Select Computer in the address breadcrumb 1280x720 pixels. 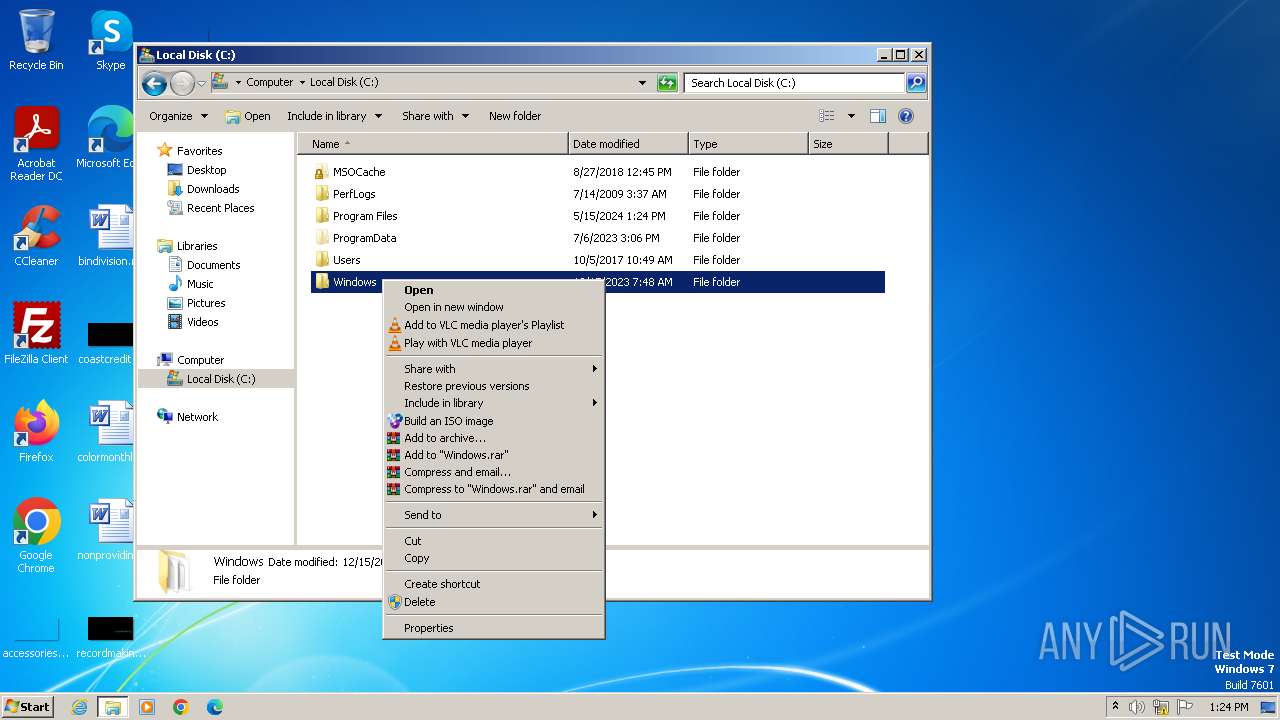point(270,83)
